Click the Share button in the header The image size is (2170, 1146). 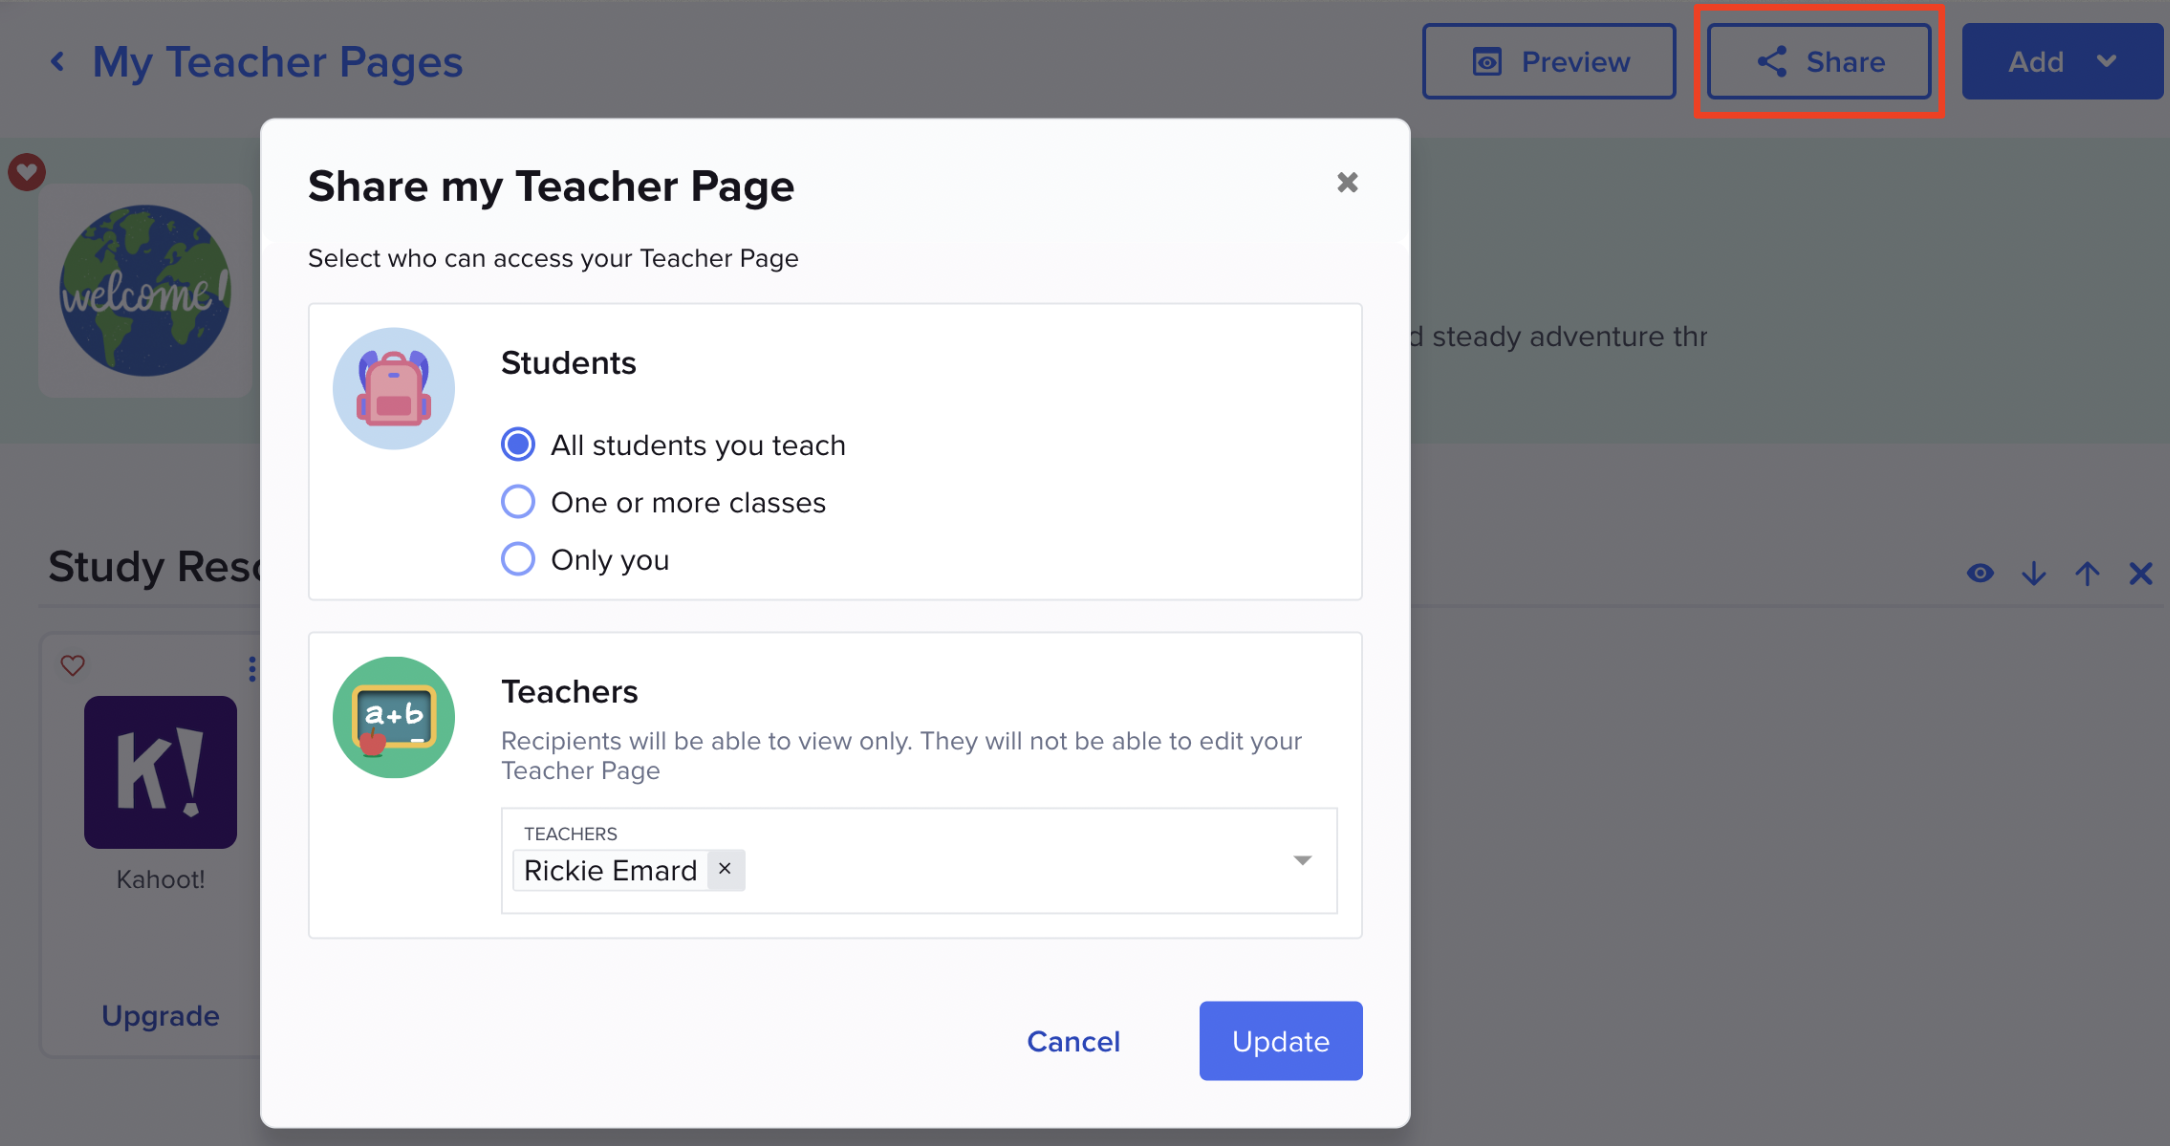click(x=1819, y=62)
